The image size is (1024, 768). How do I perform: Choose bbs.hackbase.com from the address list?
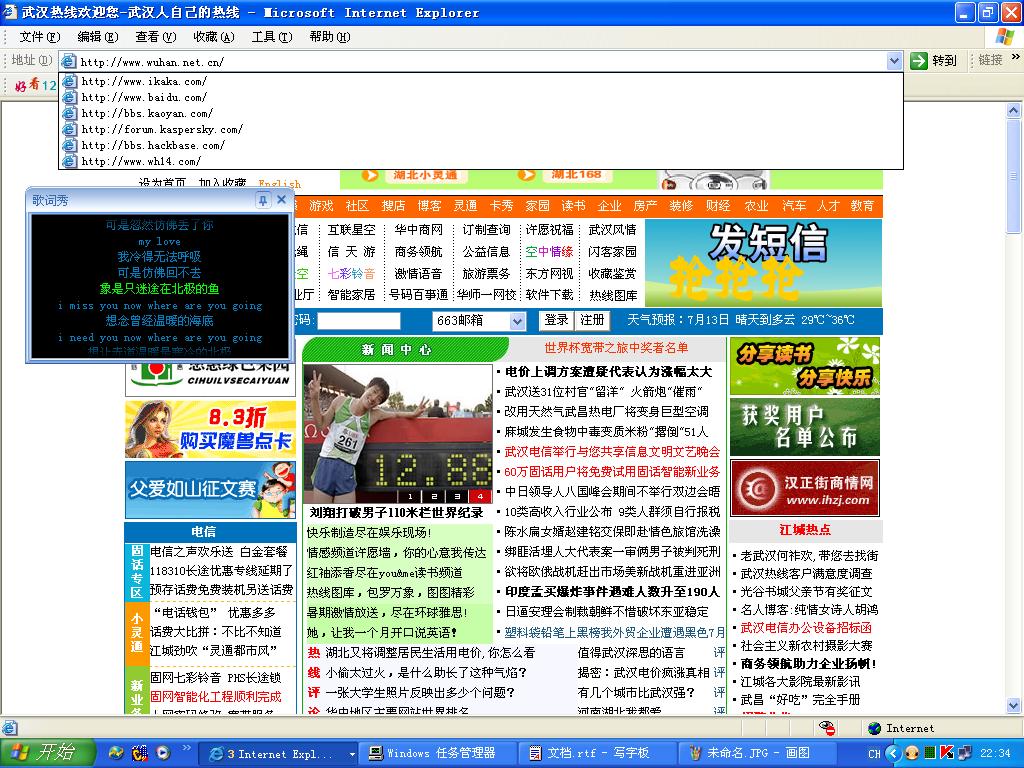pos(153,145)
